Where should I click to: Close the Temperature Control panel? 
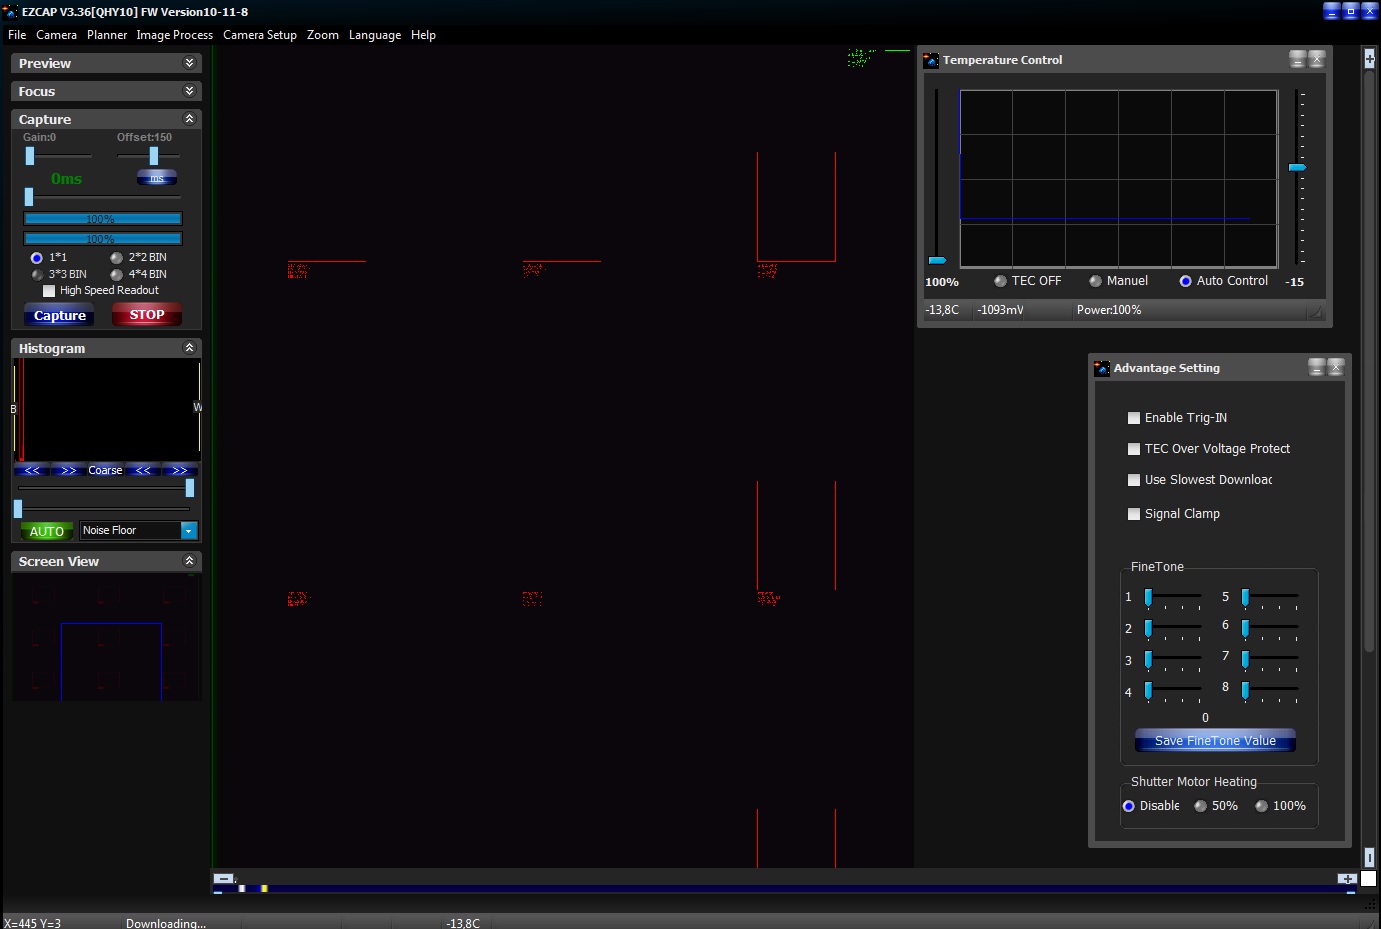point(1316,59)
